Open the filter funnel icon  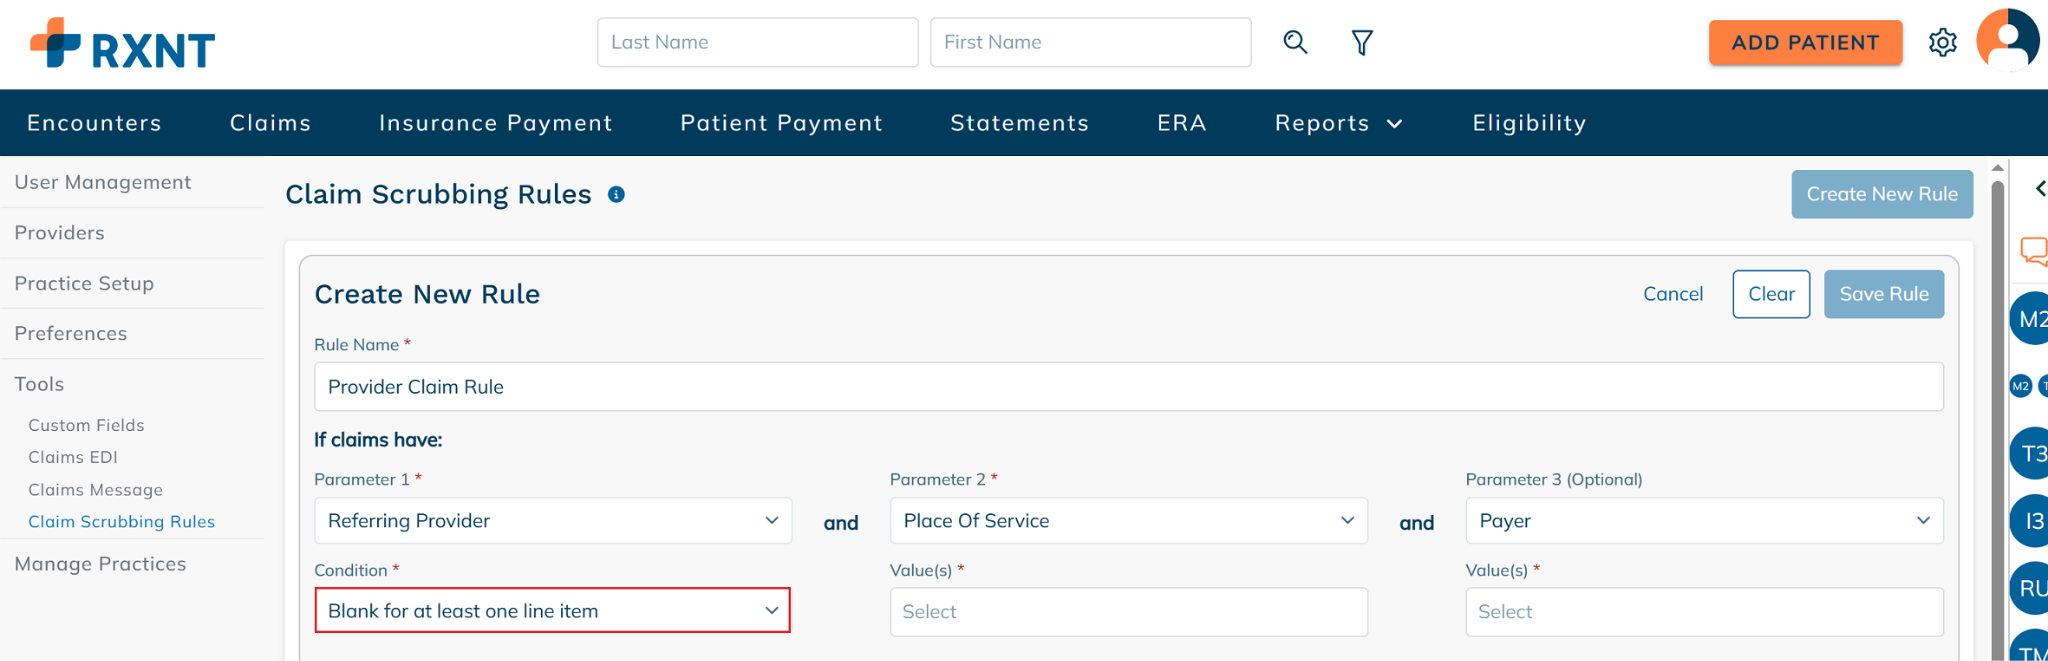tap(1362, 42)
